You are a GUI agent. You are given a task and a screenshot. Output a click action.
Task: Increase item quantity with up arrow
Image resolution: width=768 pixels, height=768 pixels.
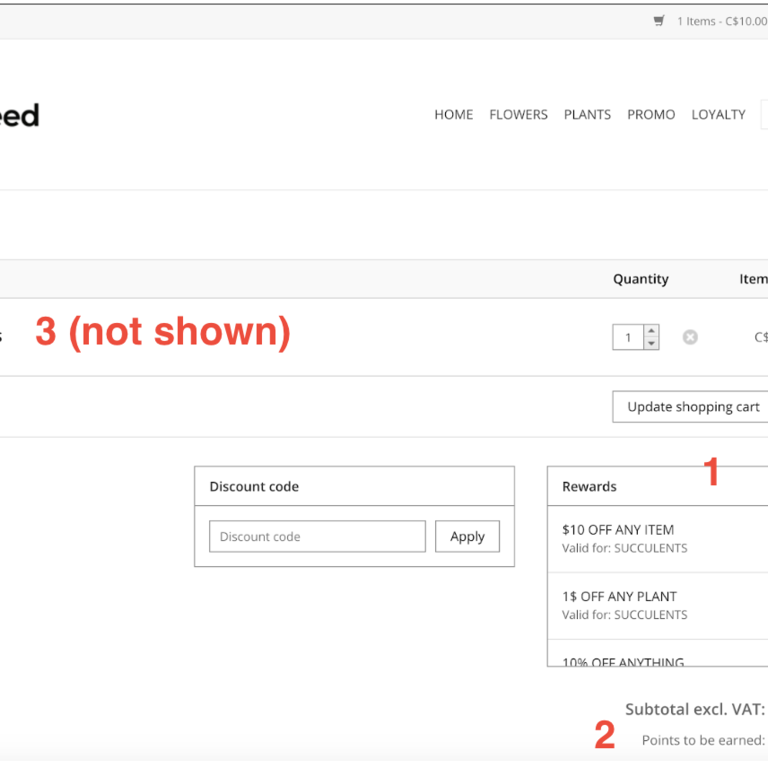click(651, 331)
